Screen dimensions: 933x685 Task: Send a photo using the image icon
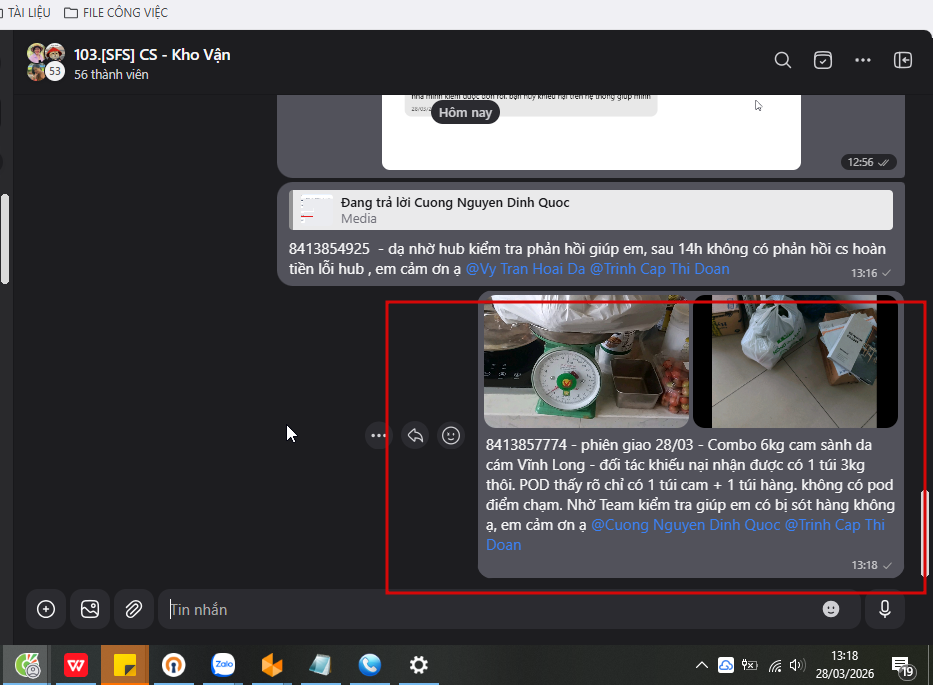[90, 609]
